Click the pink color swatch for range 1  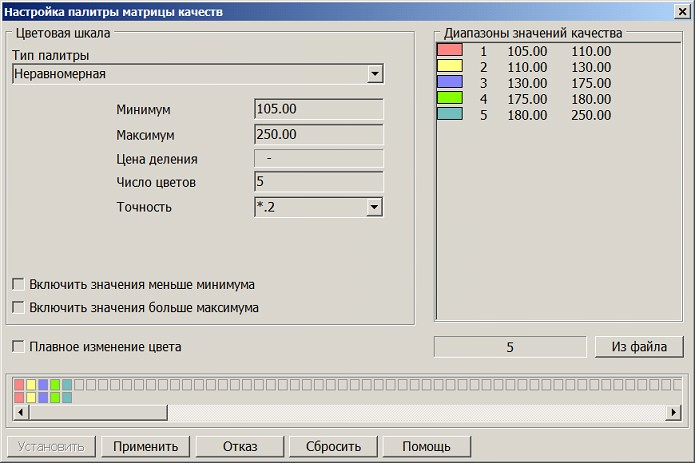[x=450, y=51]
